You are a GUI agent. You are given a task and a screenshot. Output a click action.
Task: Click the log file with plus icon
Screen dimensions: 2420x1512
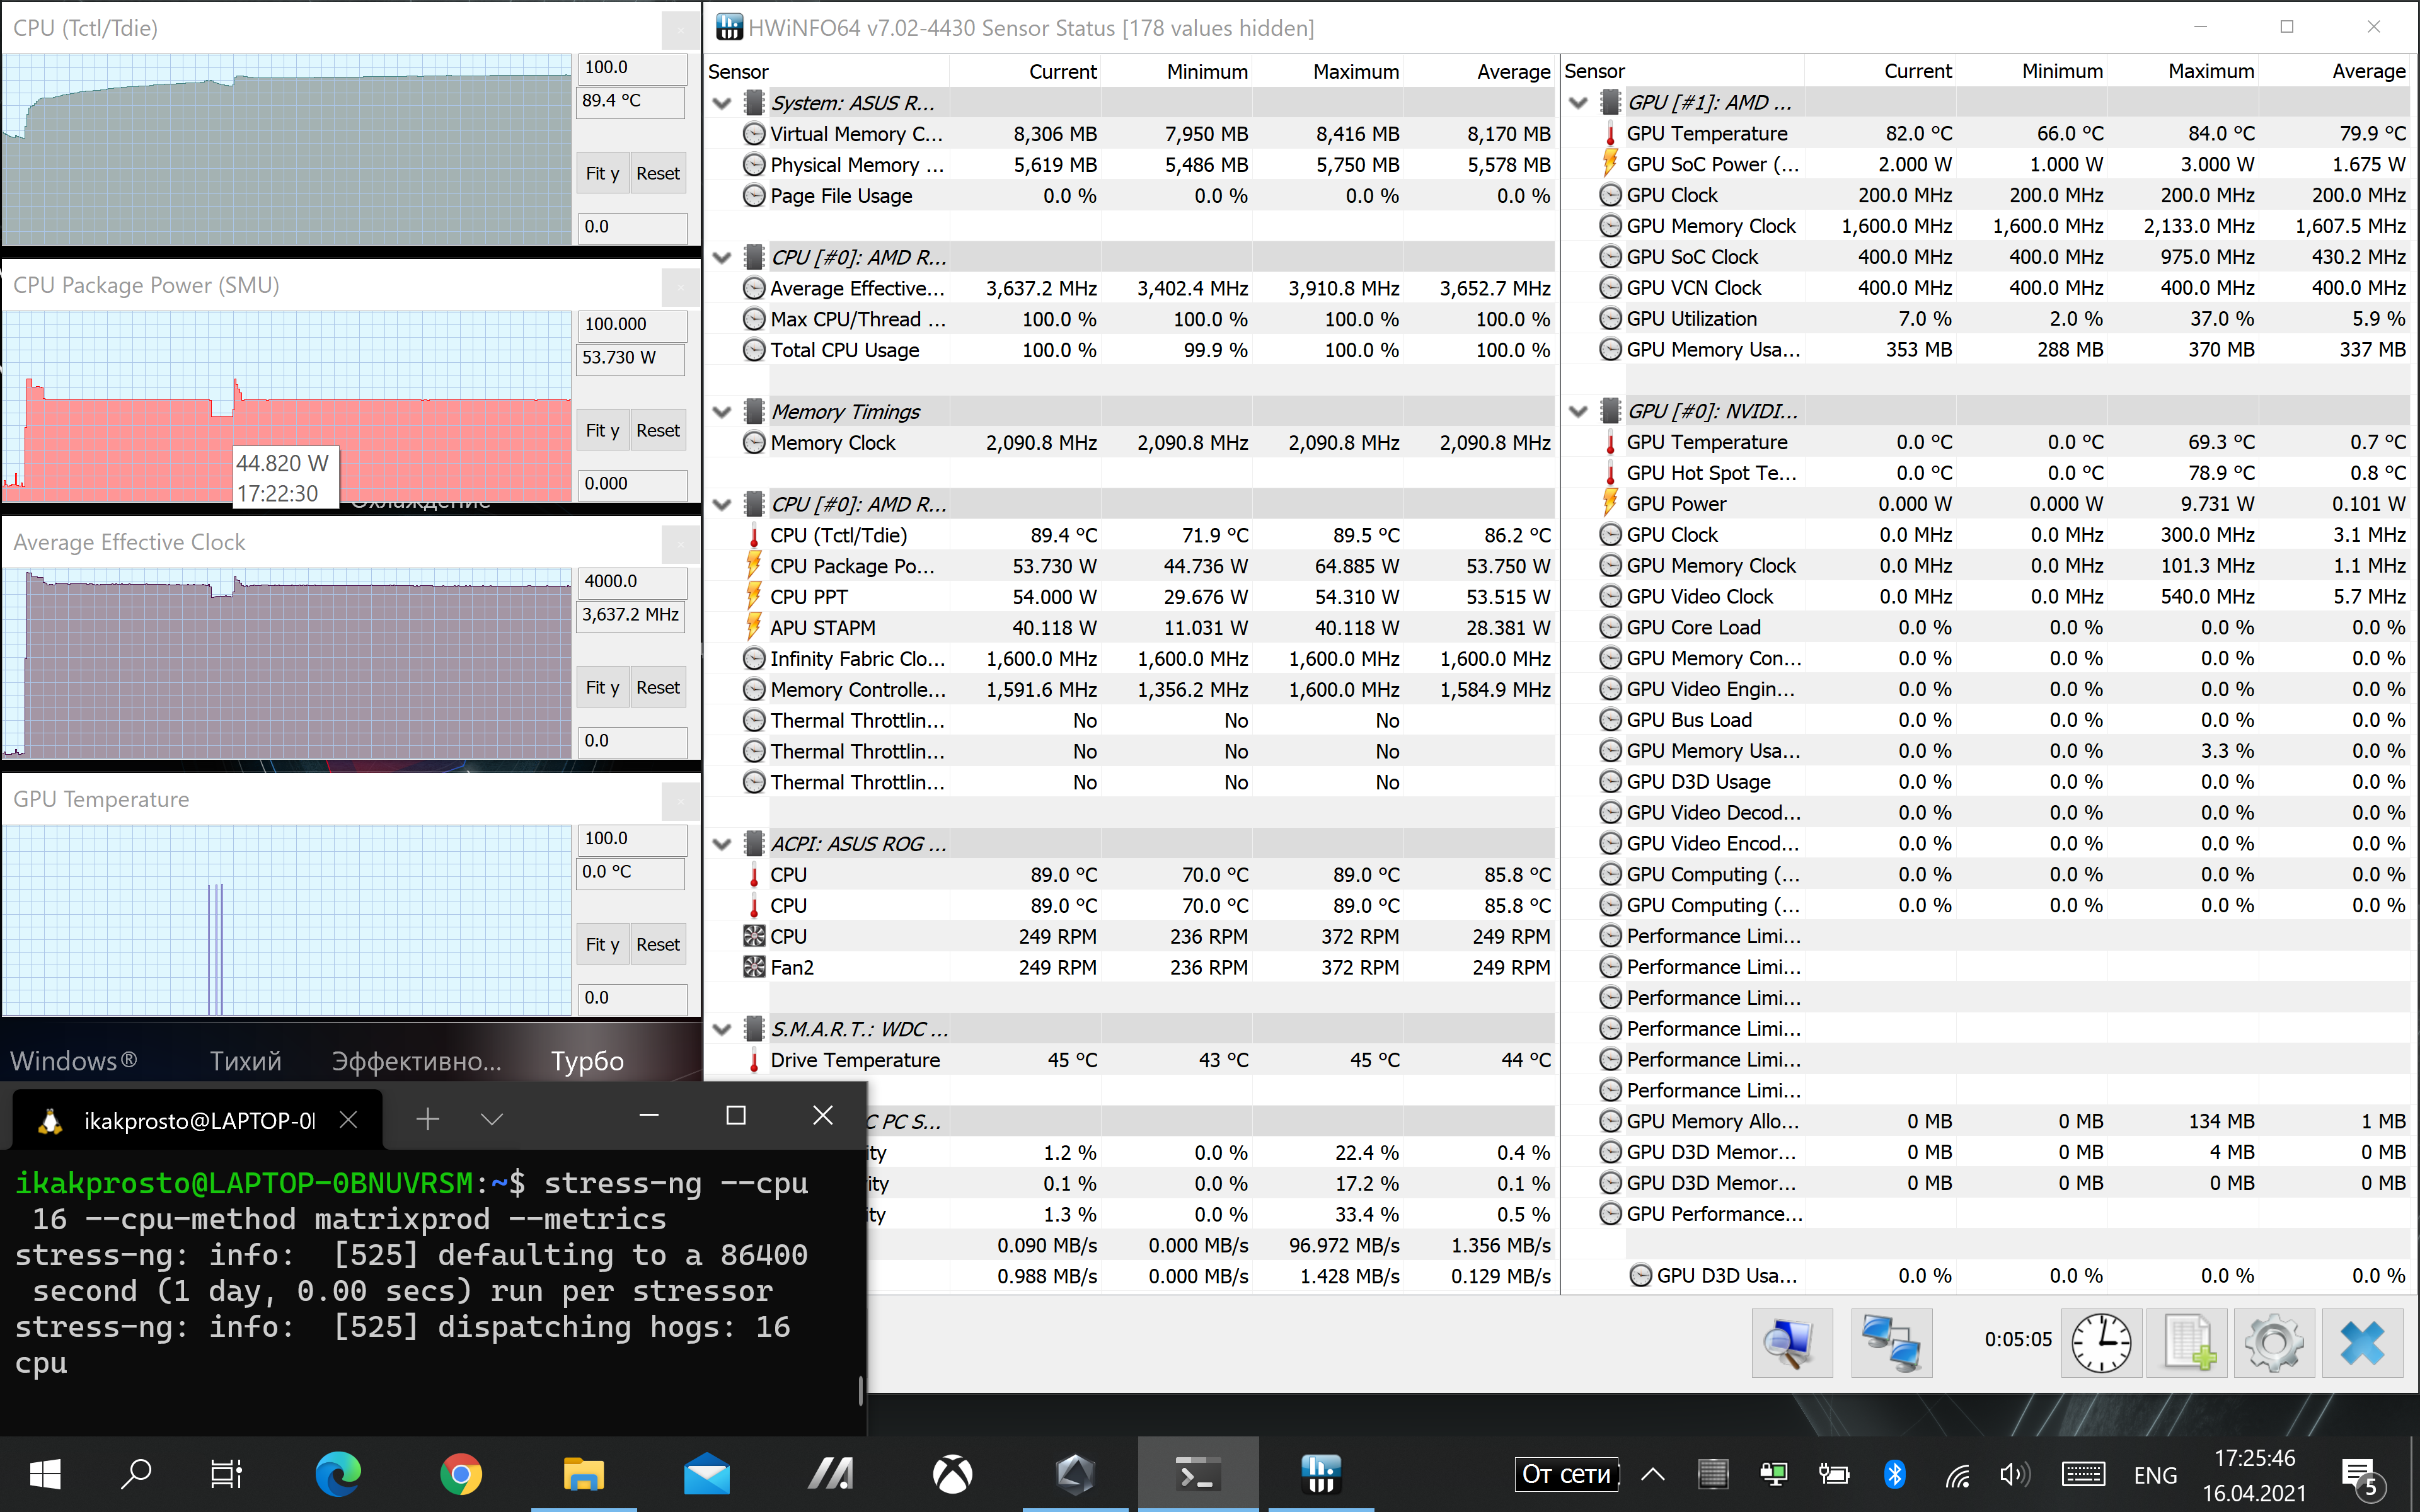2188,1342
